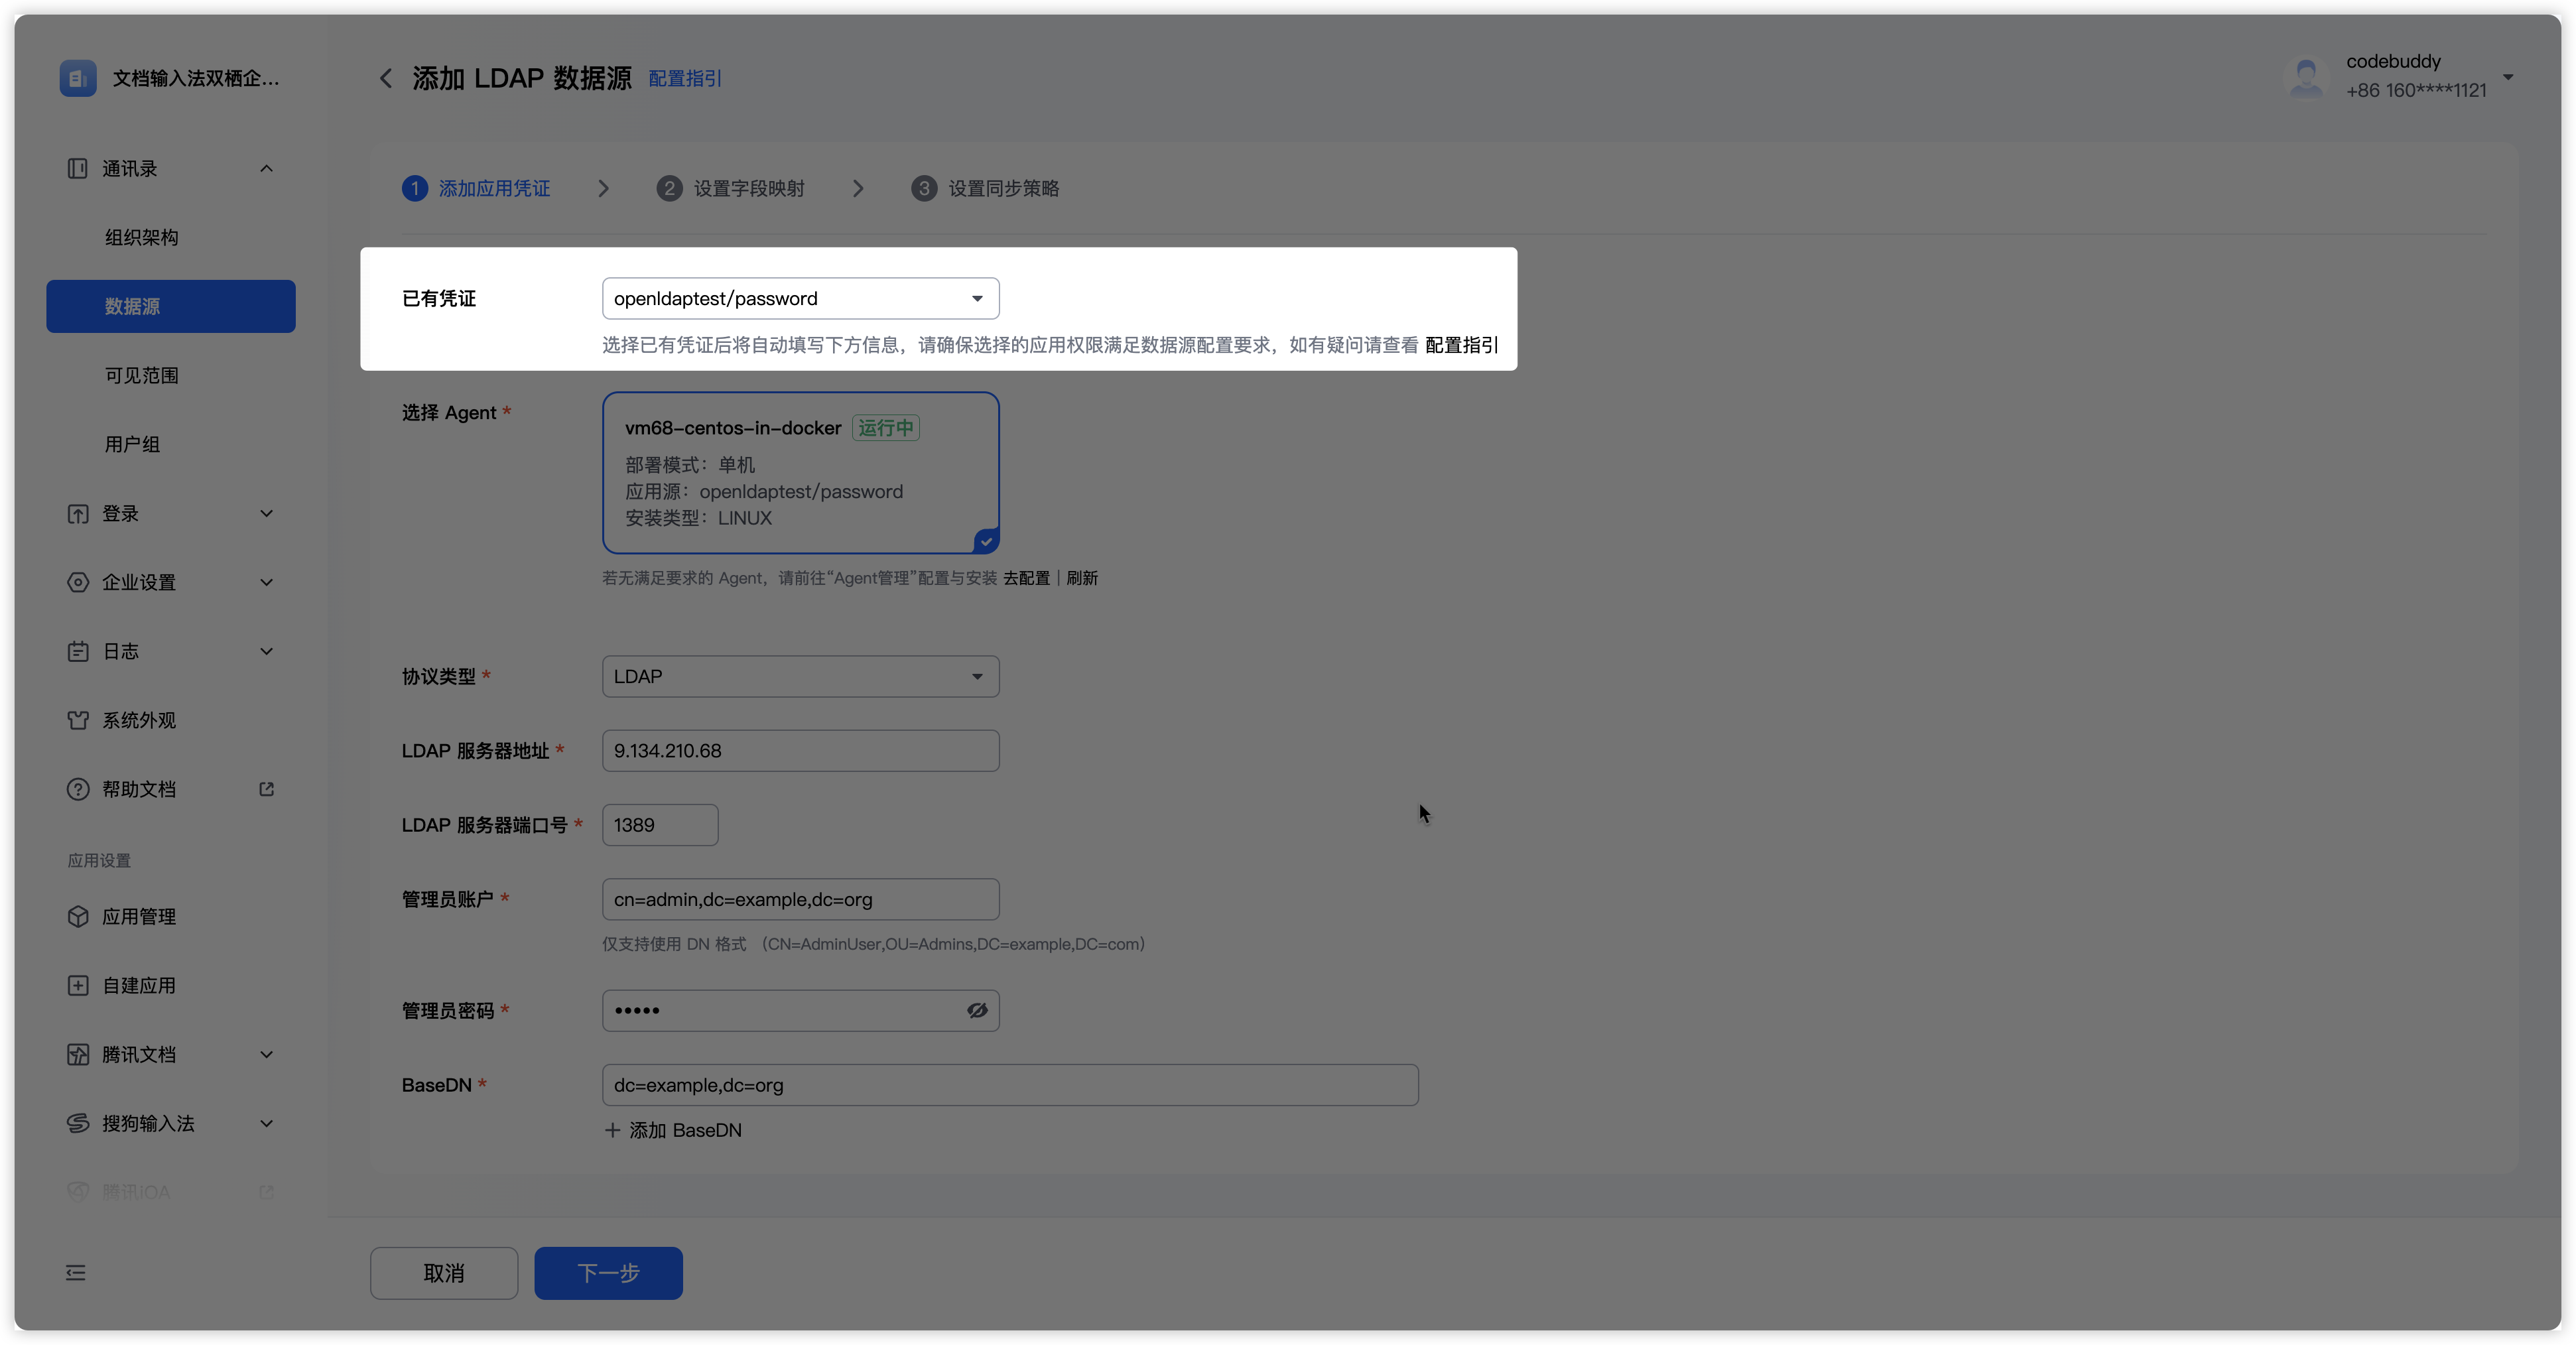
Task: Open the codebuddy account dropdown arrow
Action: pyautogui.click(x=2507, y=76)
